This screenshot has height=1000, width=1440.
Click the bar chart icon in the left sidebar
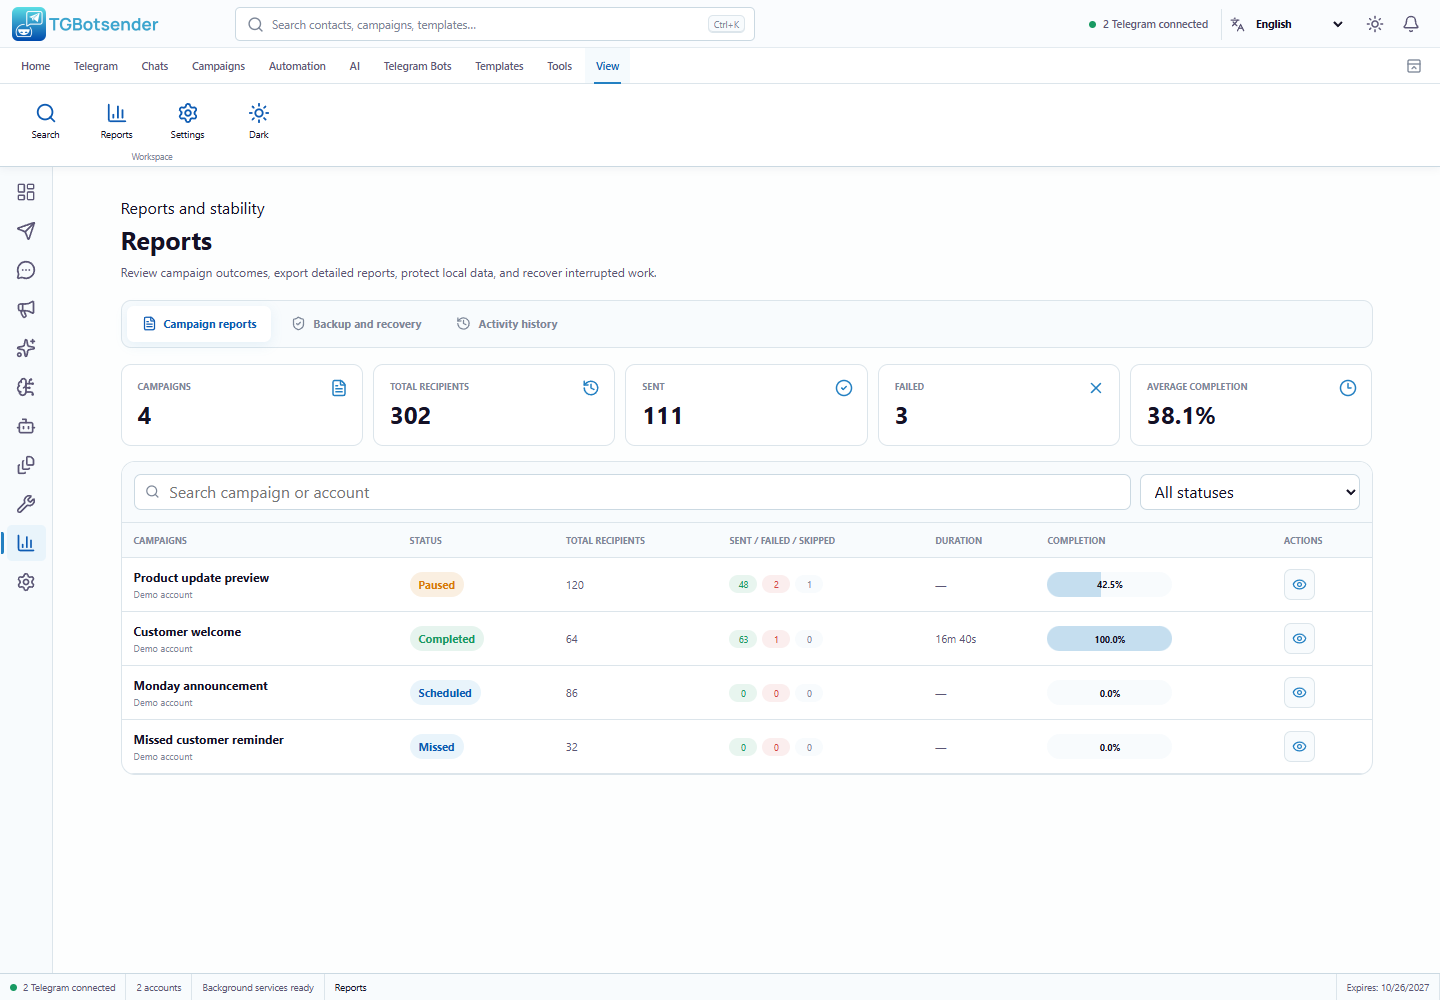[x=26, y=543]
